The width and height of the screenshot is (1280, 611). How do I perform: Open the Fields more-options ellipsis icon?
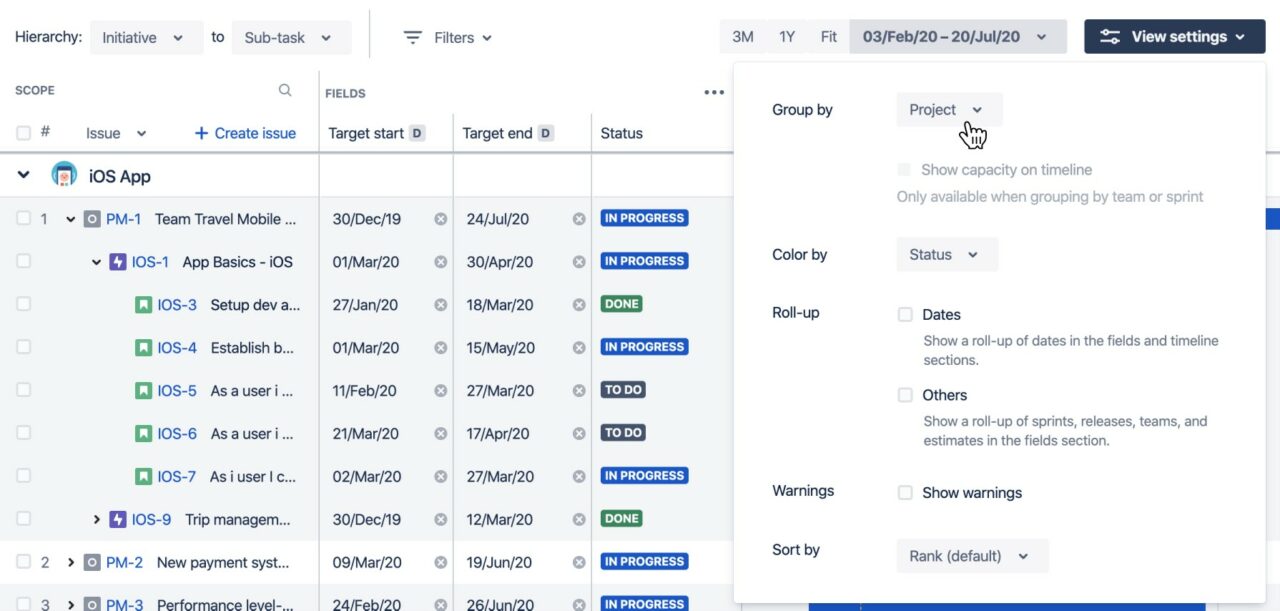(714, 91)
